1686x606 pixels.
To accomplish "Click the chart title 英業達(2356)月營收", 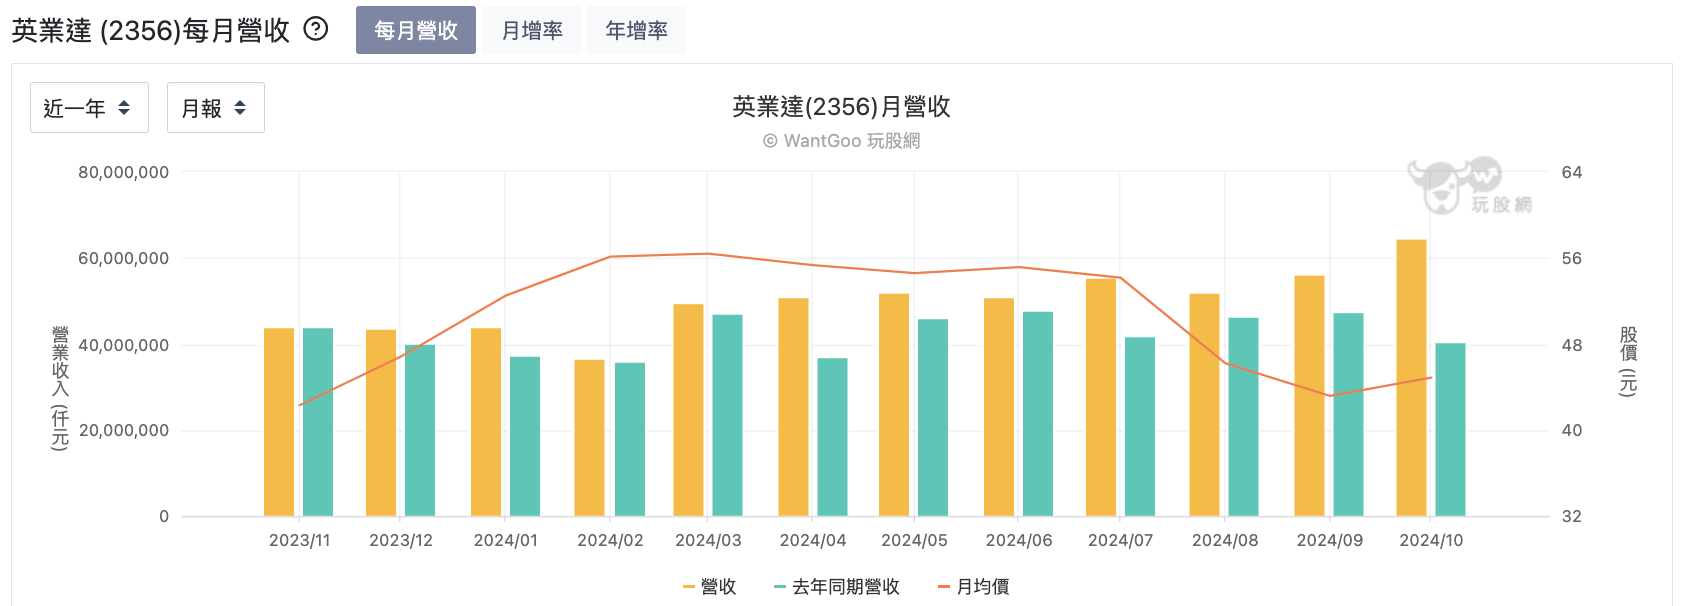I will point(841,107).
